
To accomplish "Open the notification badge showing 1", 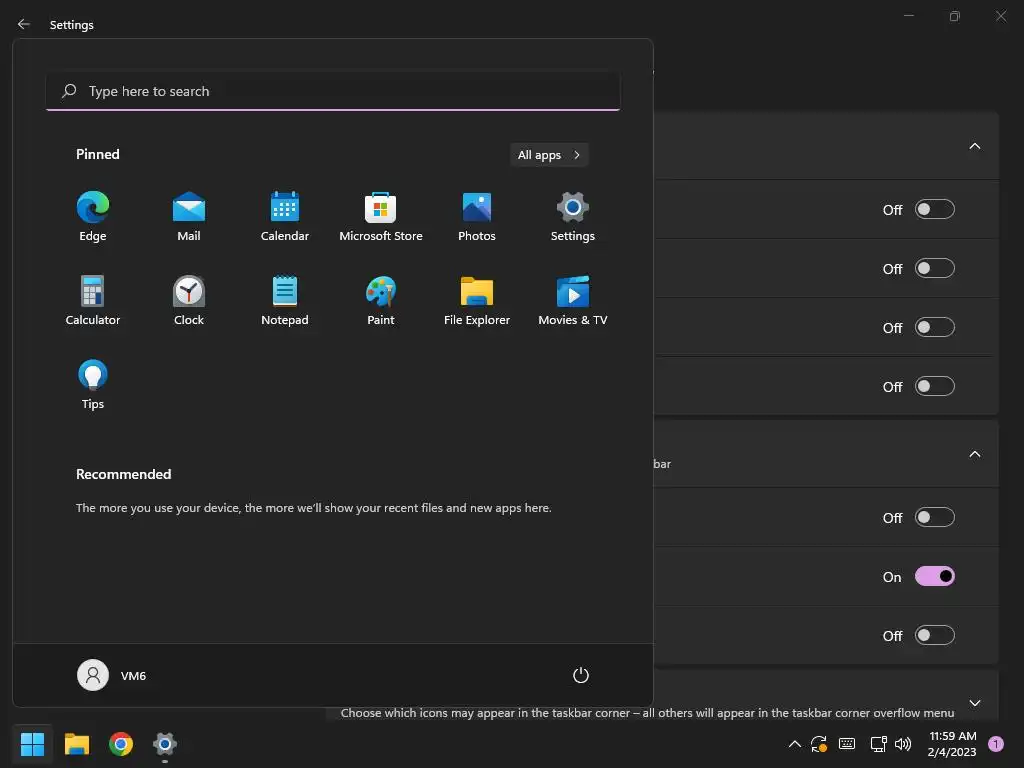I will [x=996, y=744].
